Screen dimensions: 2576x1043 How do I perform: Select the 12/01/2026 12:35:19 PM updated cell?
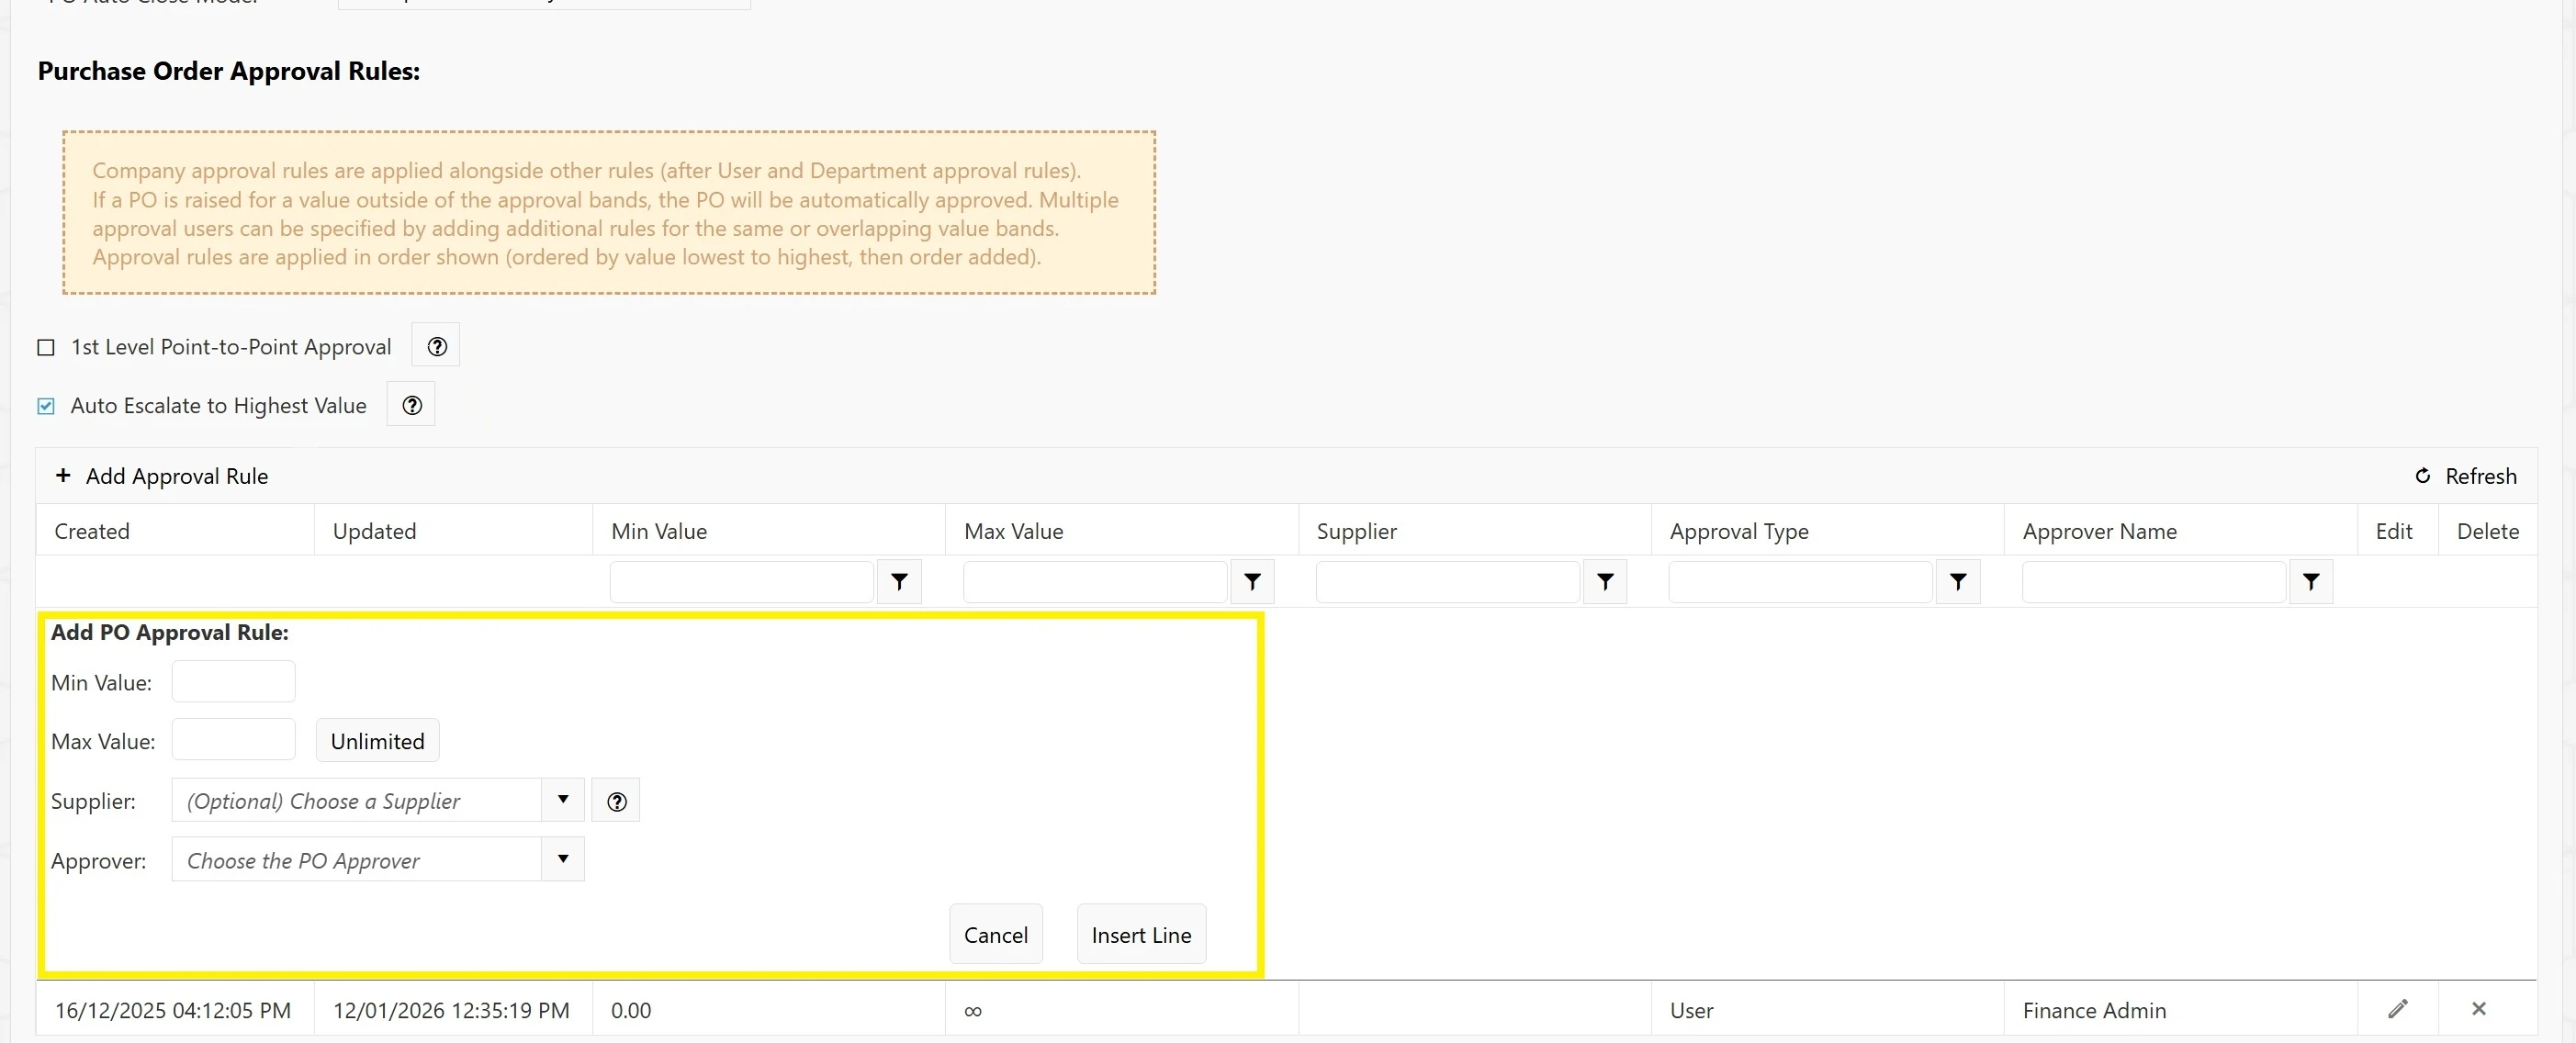pyautogui.click(x=452, y=1010)
